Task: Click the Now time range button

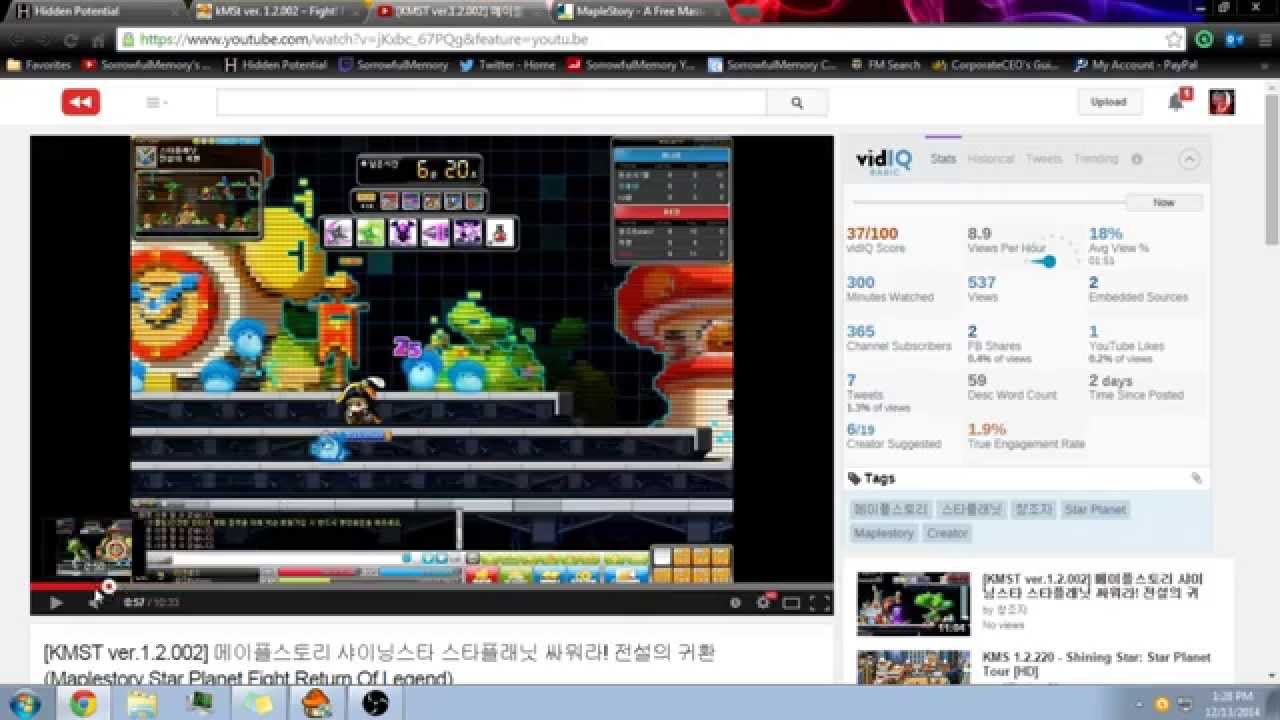Action: 1163,202
